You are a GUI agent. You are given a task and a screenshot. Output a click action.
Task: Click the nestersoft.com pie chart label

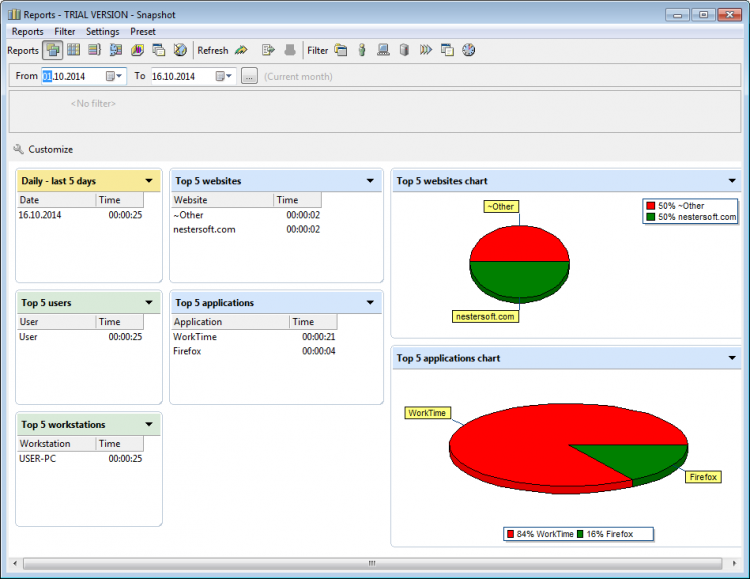(x=485, y=316)
